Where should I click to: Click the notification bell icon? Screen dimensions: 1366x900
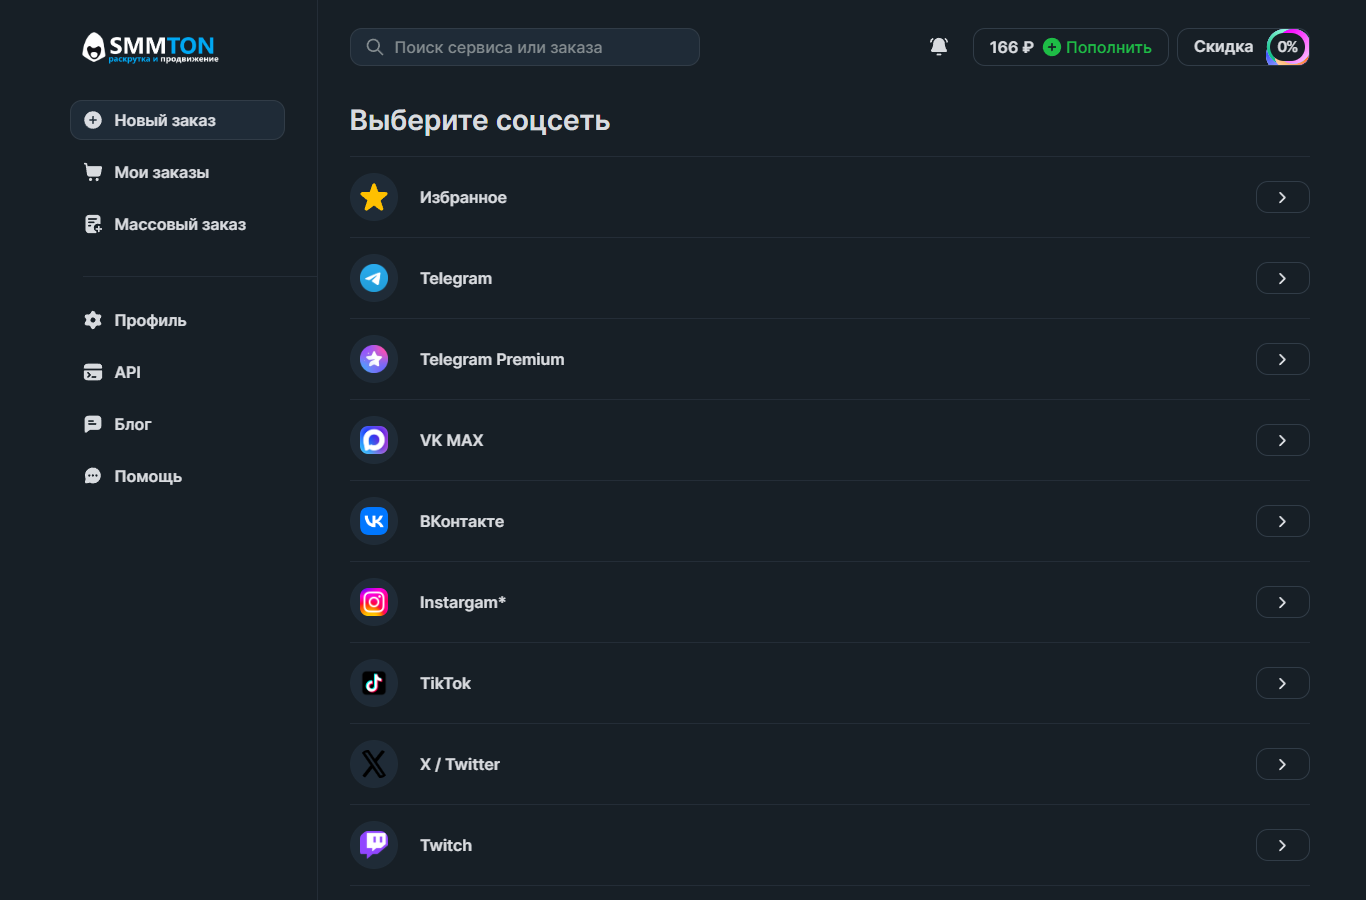[939, 47]
